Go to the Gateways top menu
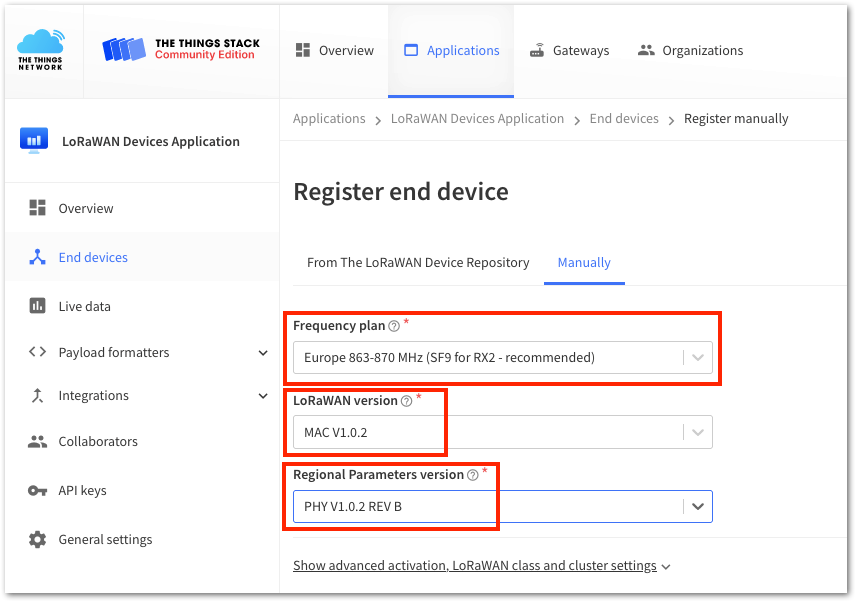 pos(569,51)
